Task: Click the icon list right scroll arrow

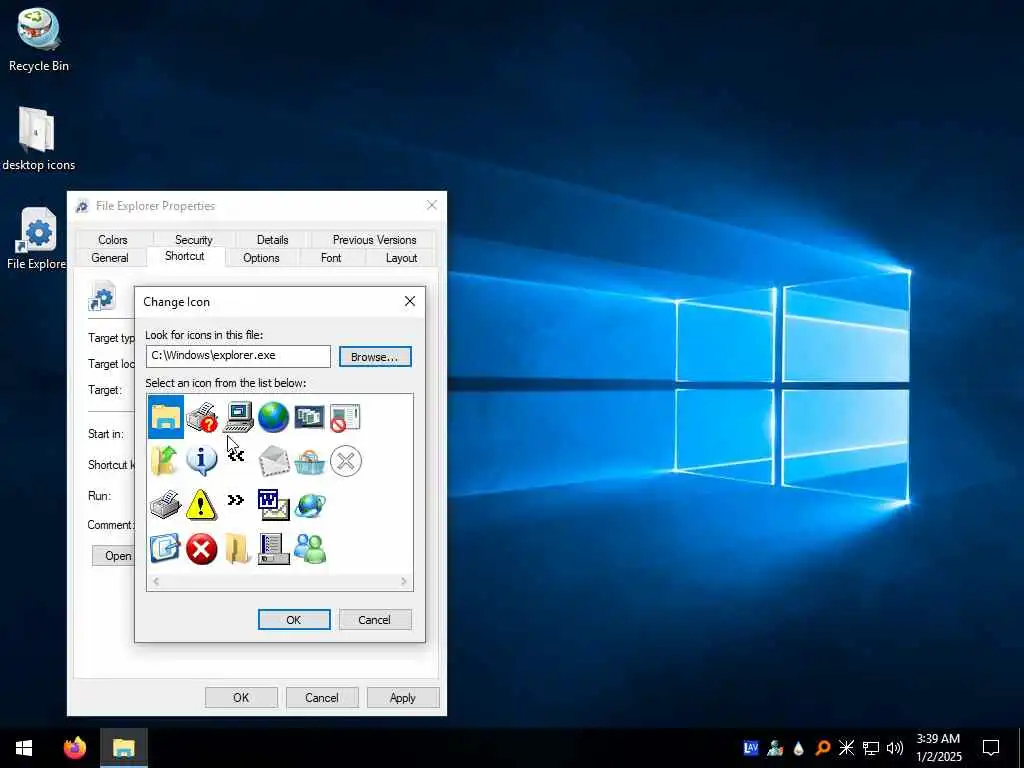Action: tap(404, 581)
